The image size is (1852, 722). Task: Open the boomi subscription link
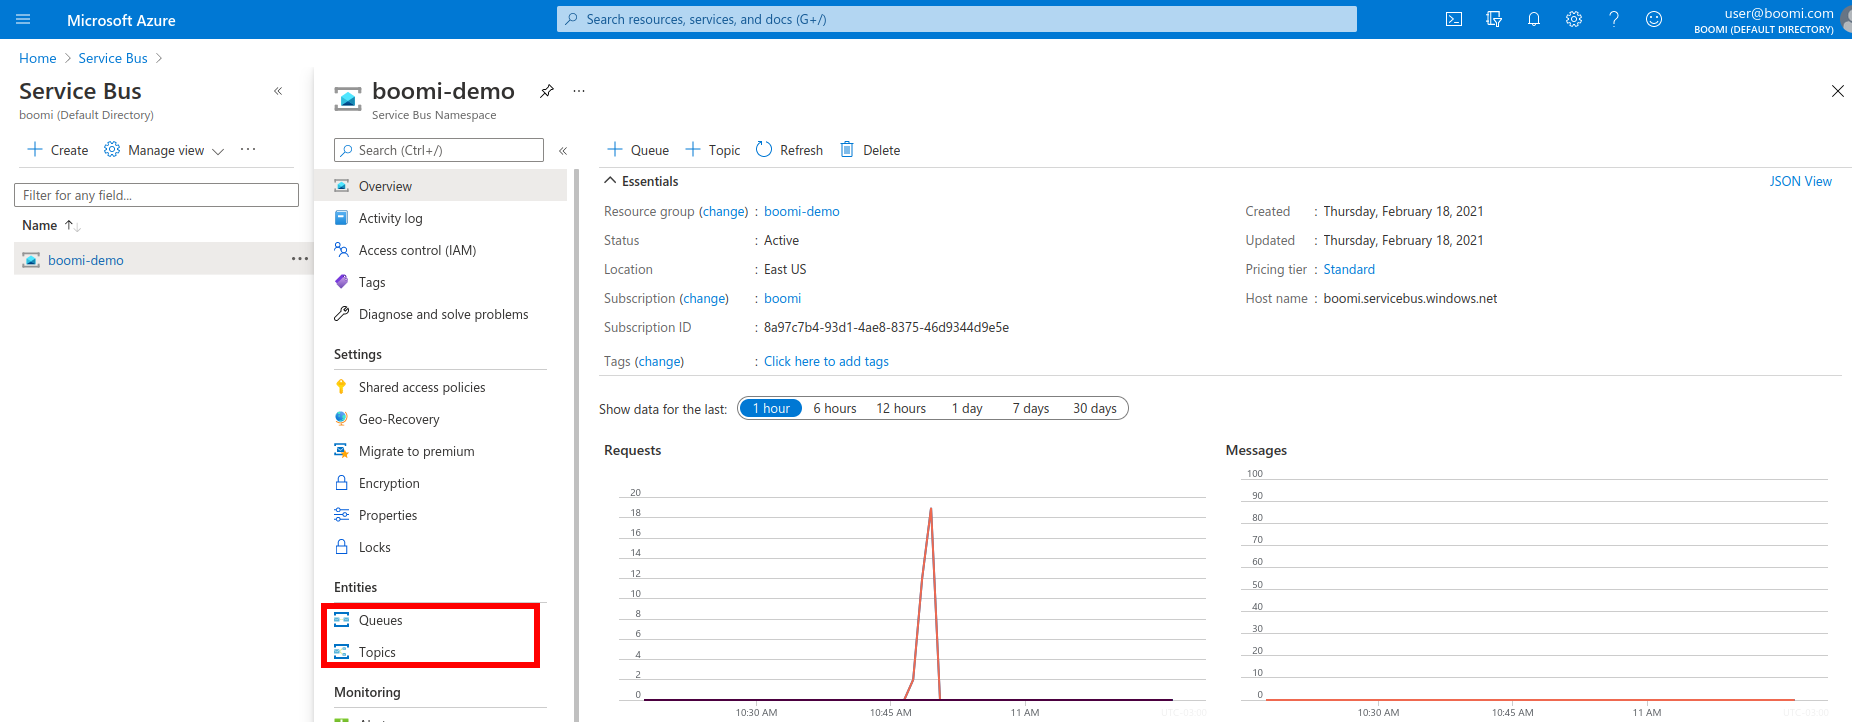click(782, 298)
